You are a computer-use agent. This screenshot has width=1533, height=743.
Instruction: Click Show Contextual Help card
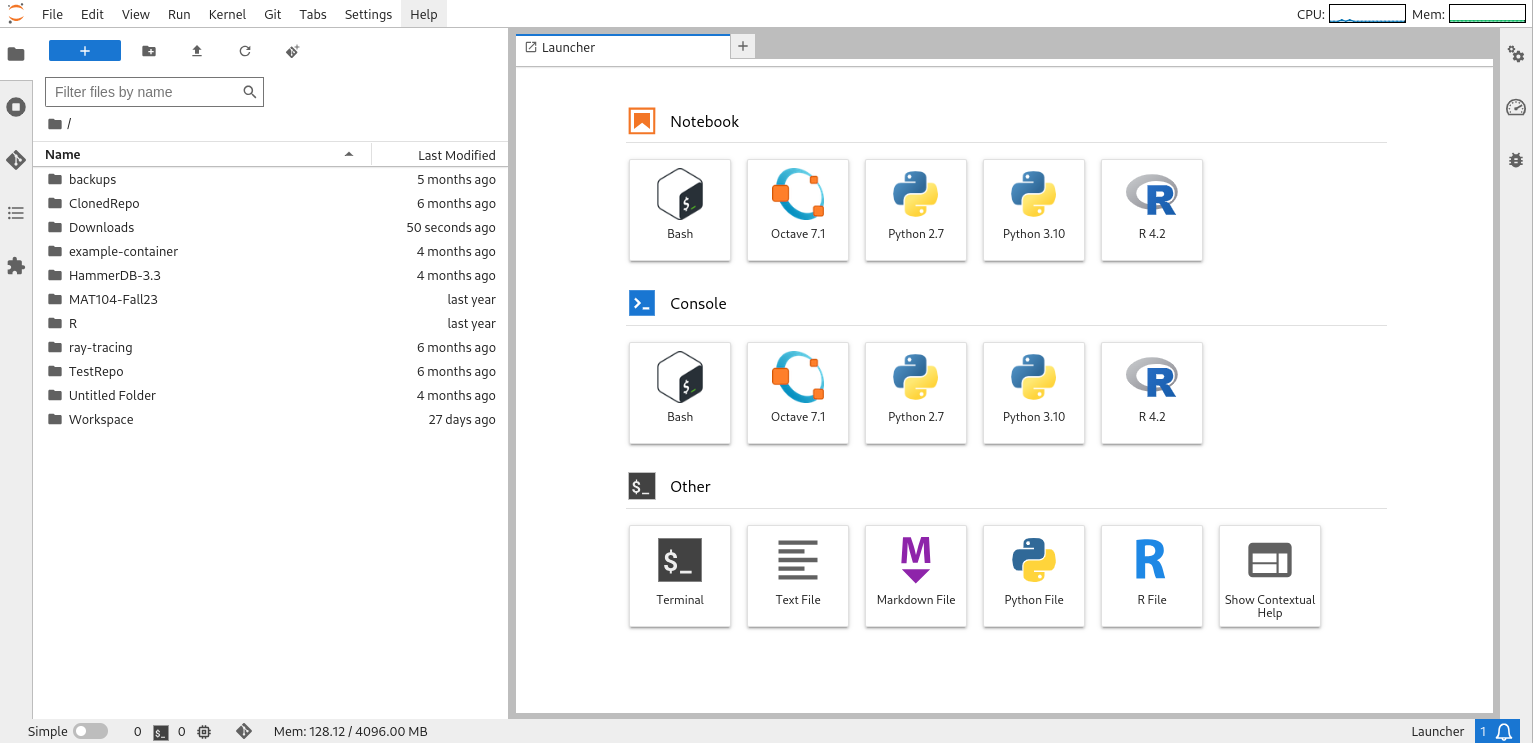pyautogui.click(x=1270, y=576)
